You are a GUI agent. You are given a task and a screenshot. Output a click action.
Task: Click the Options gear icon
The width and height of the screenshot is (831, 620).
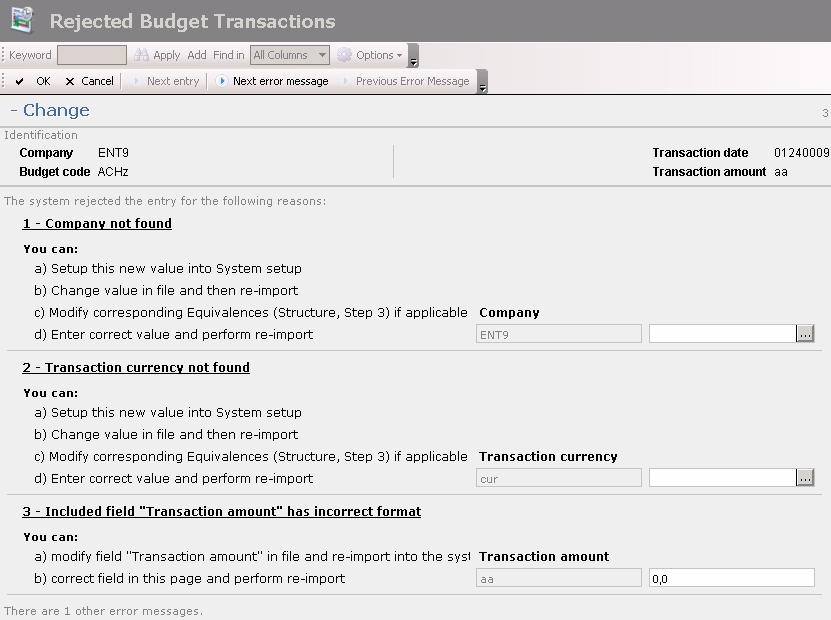[345, 55]
